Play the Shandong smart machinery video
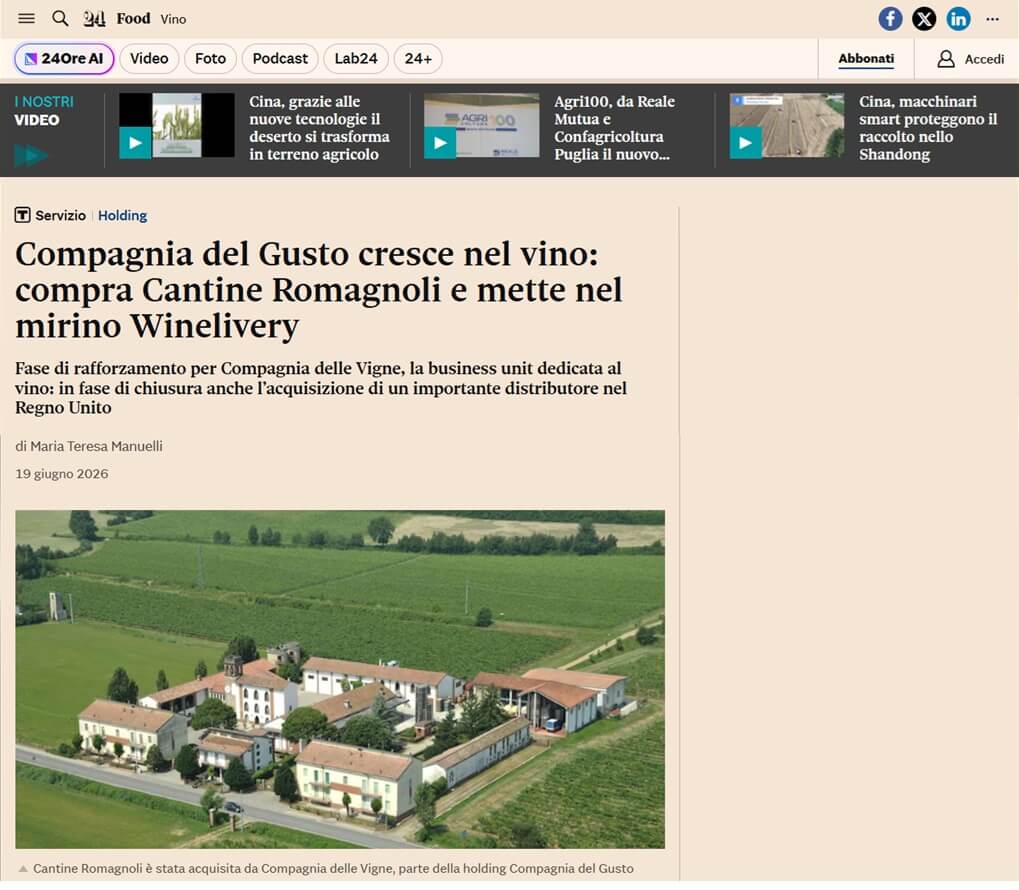 (745, 143)
